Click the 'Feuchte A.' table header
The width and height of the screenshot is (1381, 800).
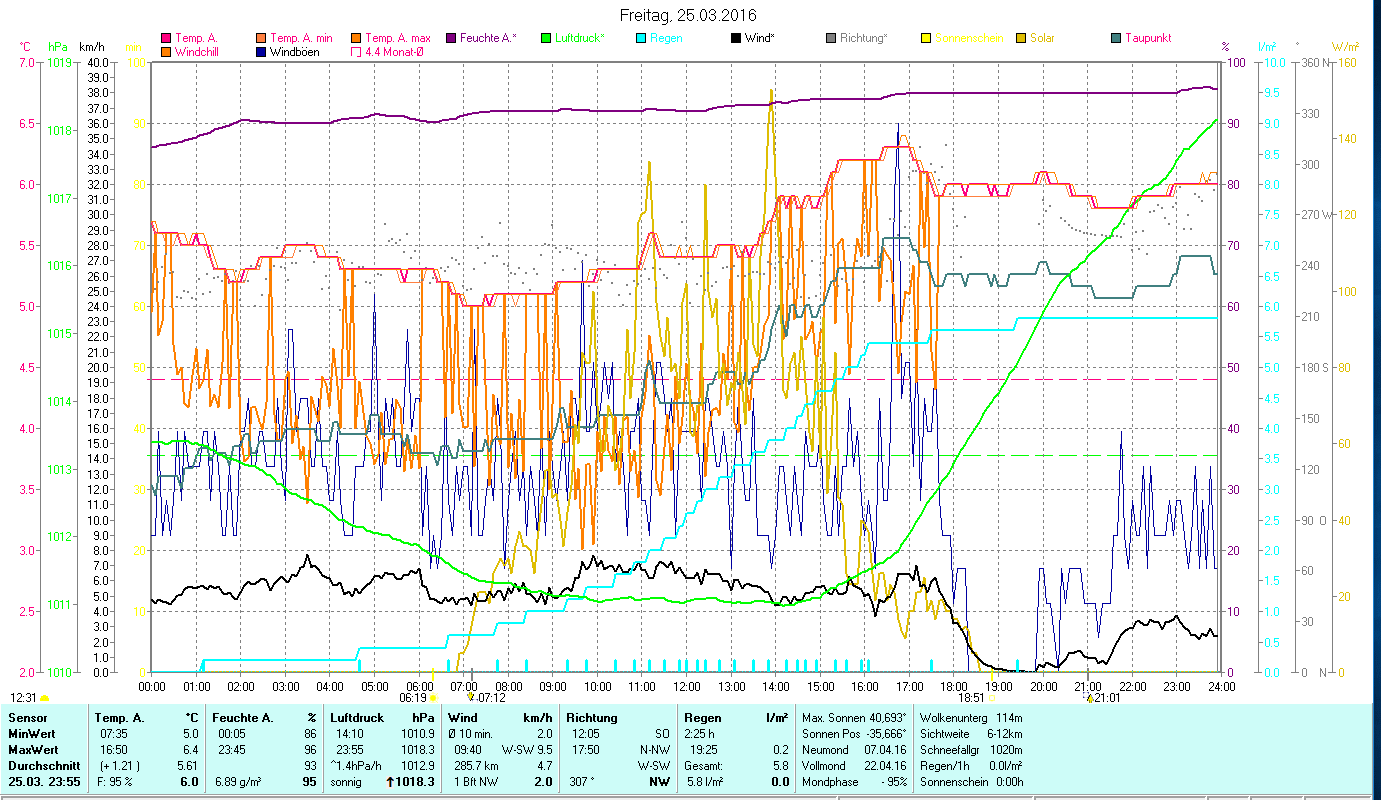242,718
